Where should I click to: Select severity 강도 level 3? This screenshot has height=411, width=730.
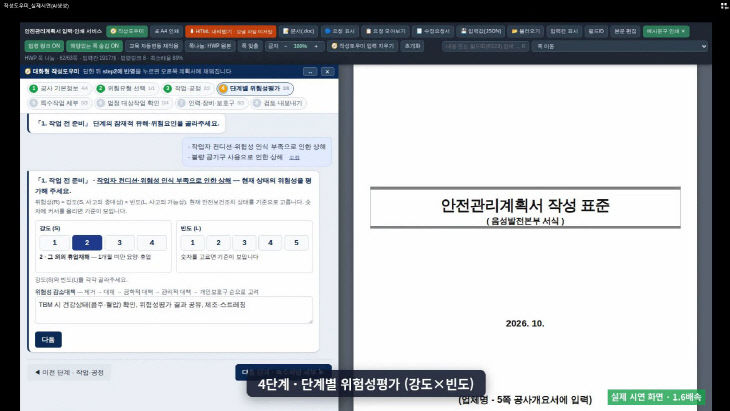pyautogui.click(x=119, y=243)
